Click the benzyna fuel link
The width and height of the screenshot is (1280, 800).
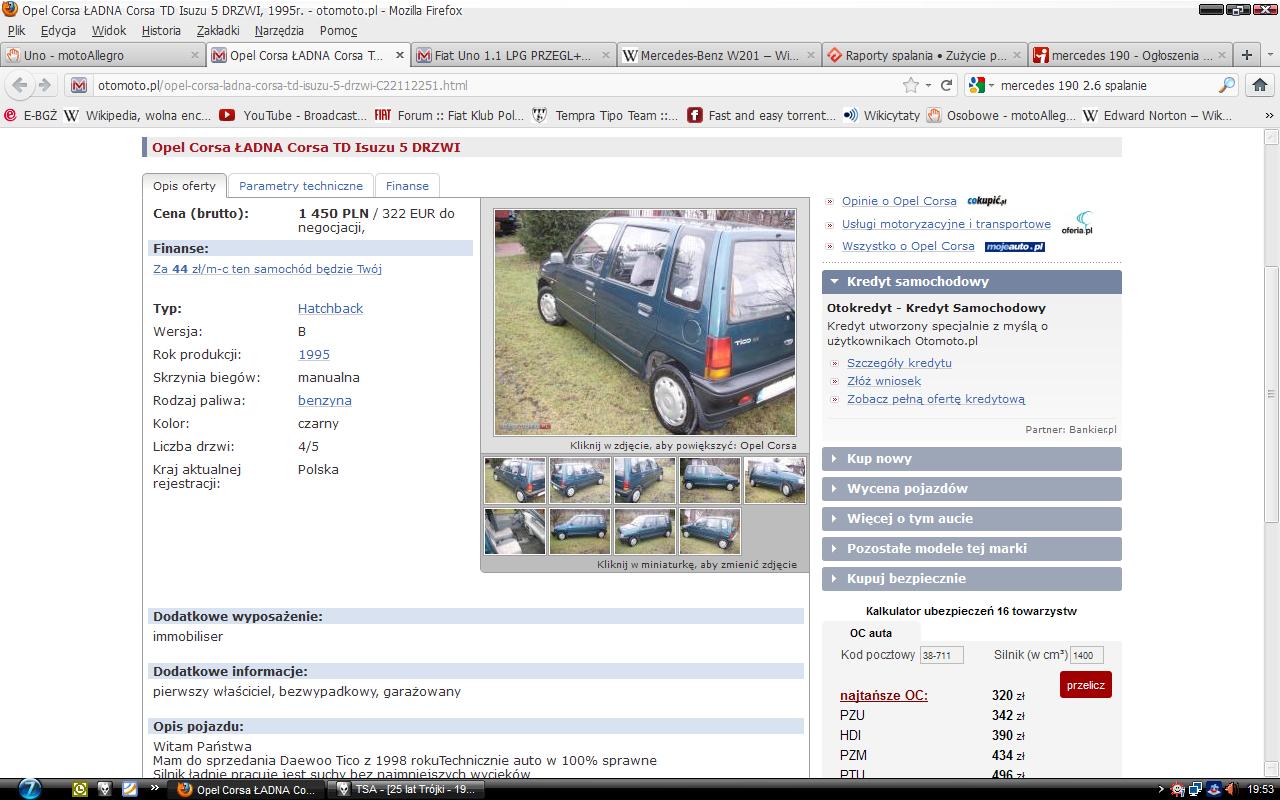tap(325, 401)
